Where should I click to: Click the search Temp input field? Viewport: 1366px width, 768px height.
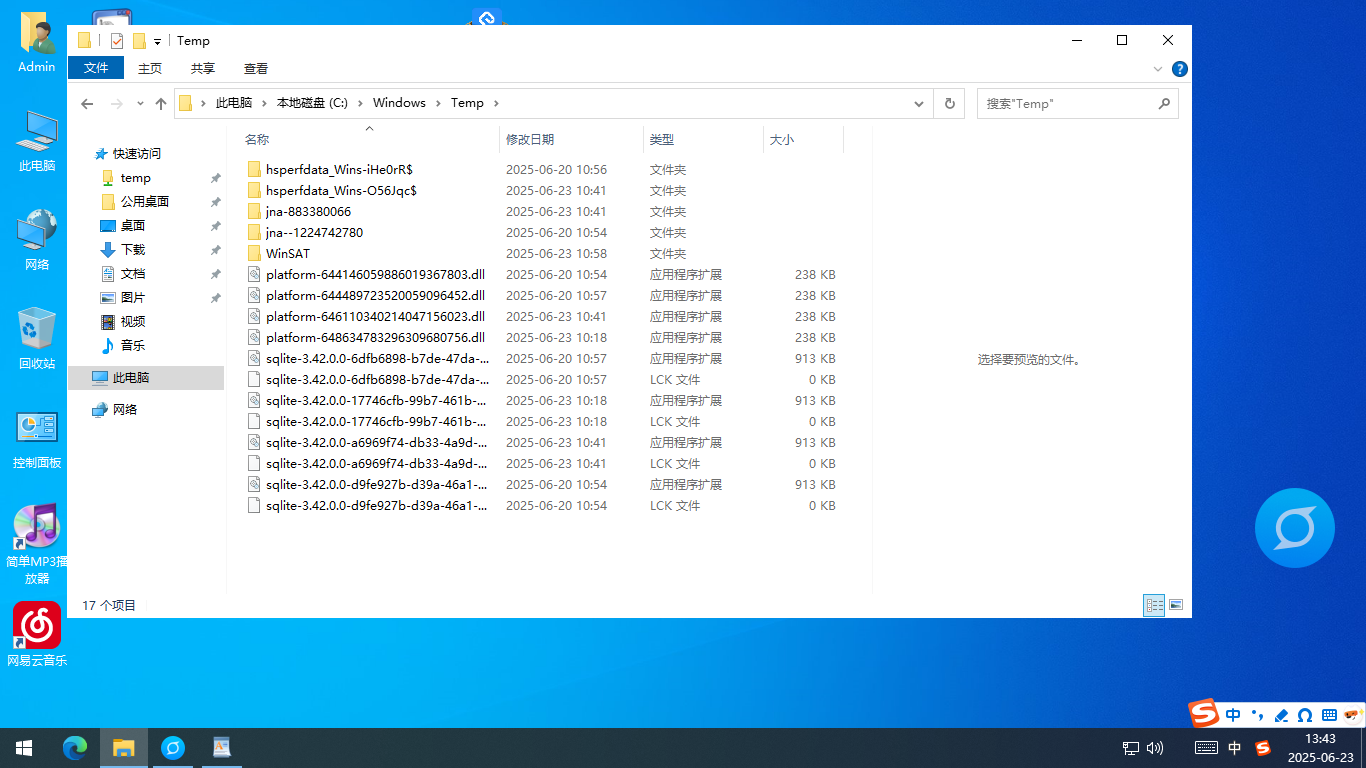[x=1065, y=103]
